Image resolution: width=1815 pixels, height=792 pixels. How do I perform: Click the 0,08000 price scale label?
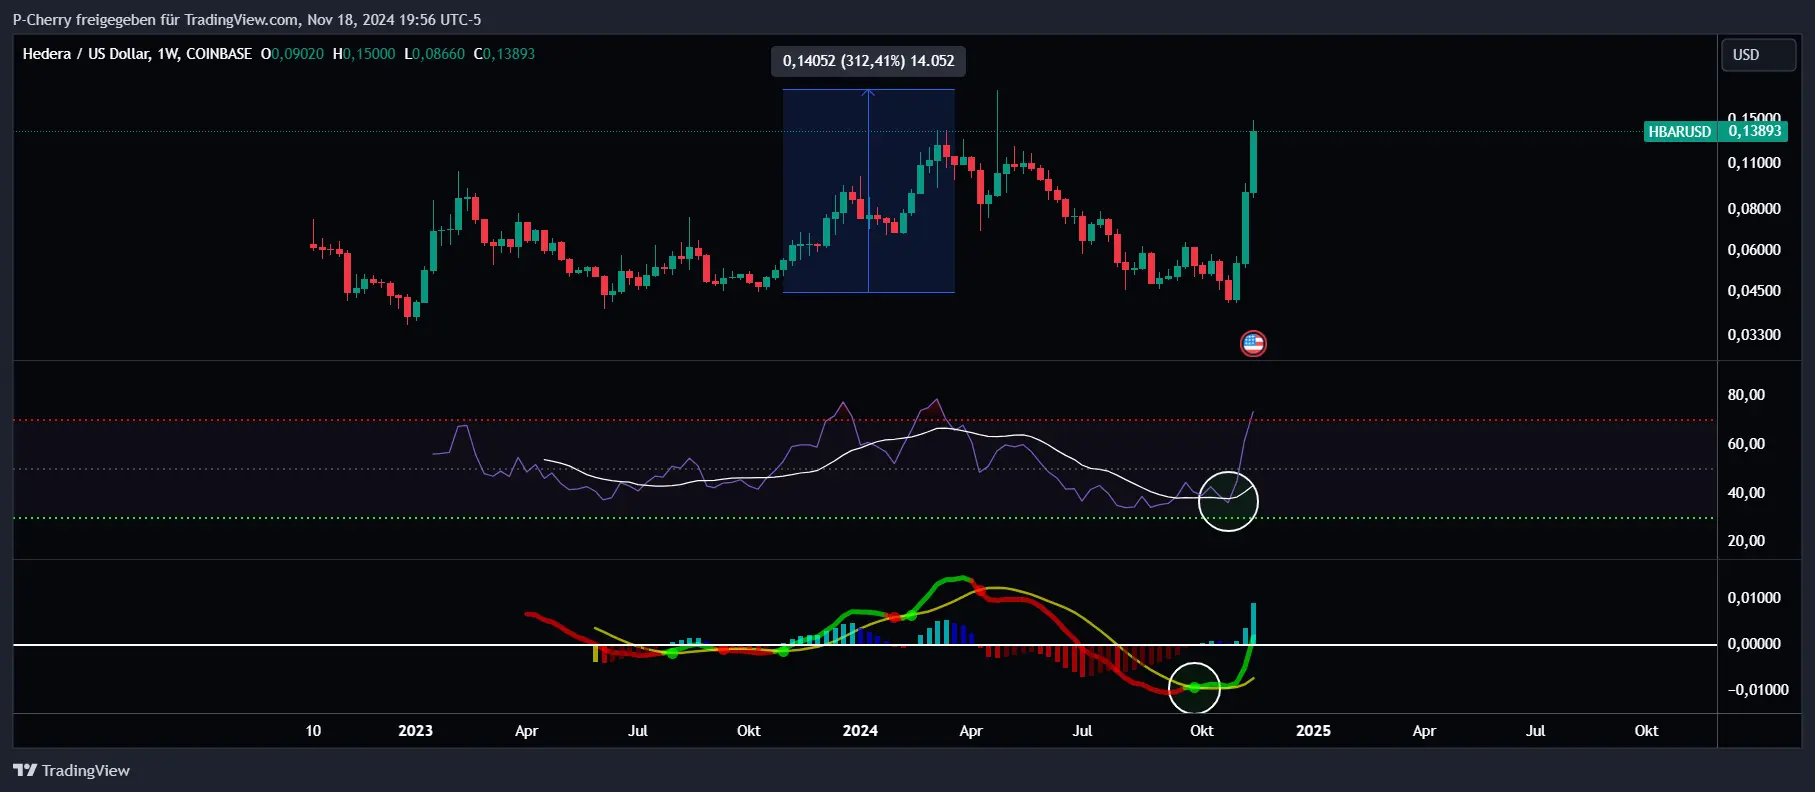pyautogui.click(x=1754, y=209)
